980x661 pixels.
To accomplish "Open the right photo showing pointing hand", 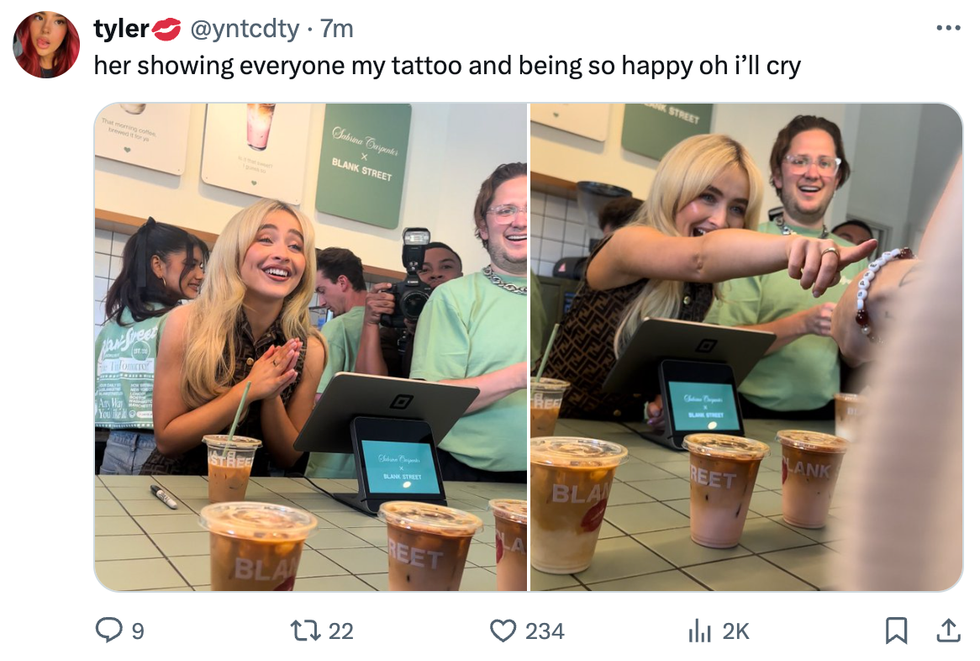I will point(746,347).
